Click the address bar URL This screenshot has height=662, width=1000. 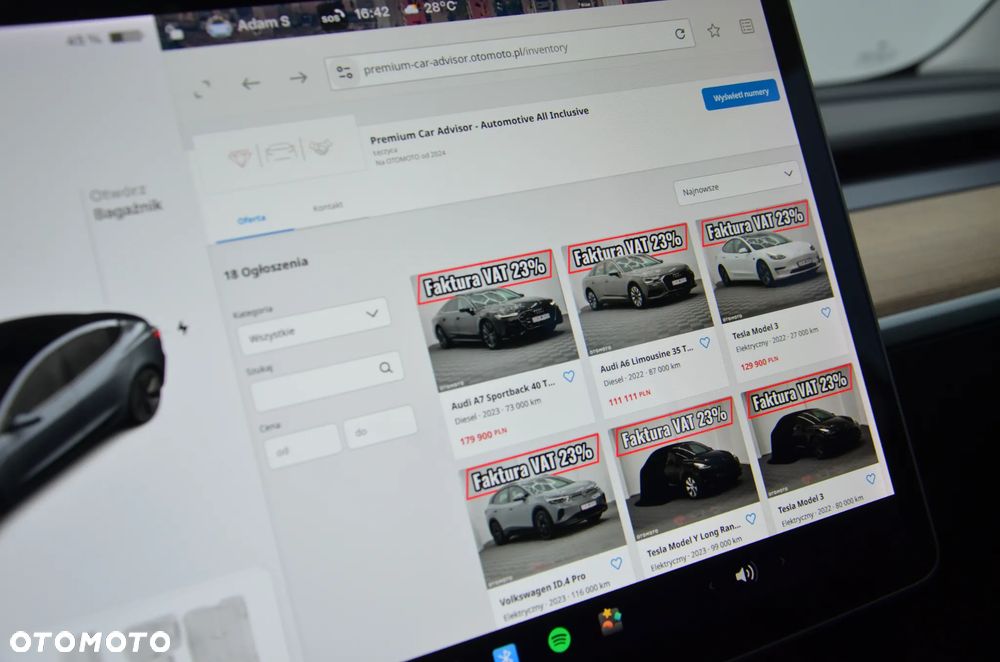(x=465, y=59)
